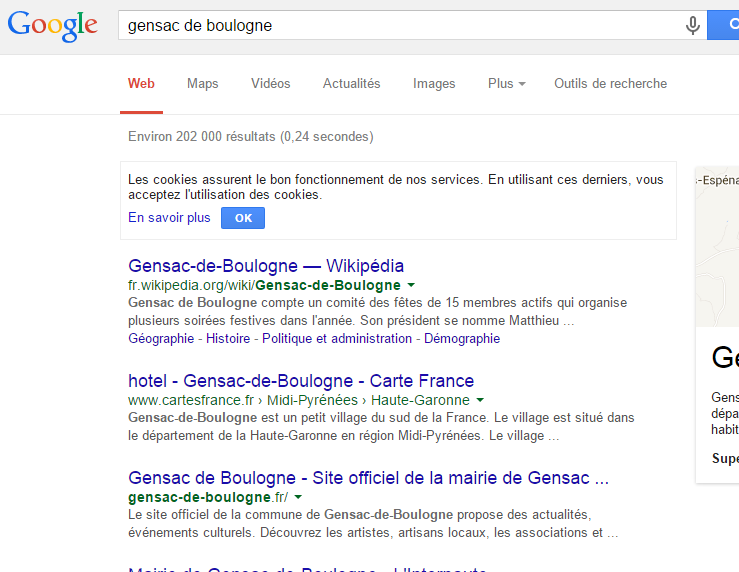Accept cookies with the OK button
Viewport: 739px width, 572px height.
pyautogui.click(x=243, y=218)
